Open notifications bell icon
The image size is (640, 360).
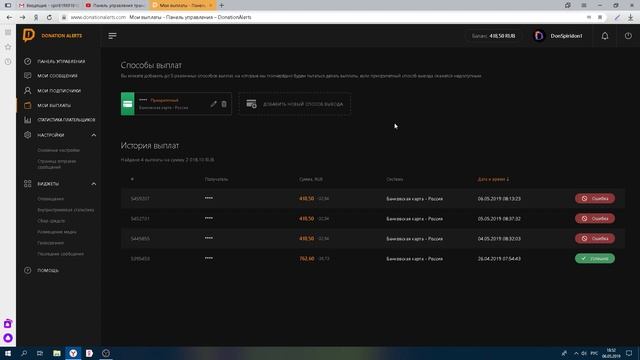(604, 36)
